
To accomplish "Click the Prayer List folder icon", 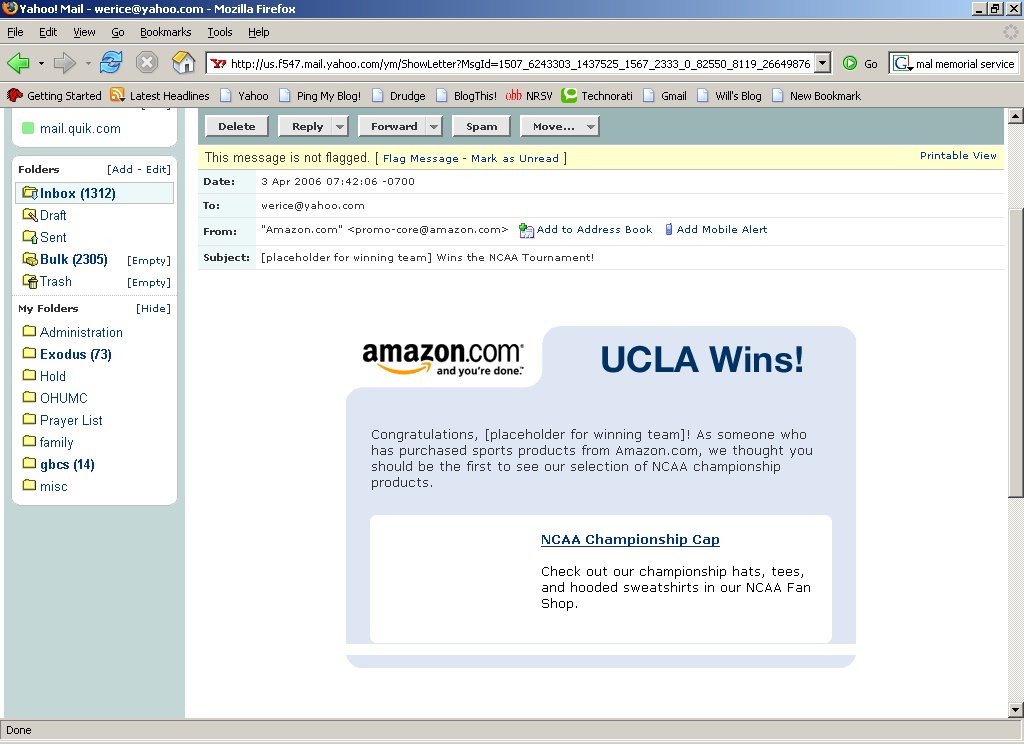I will (29, 419).
